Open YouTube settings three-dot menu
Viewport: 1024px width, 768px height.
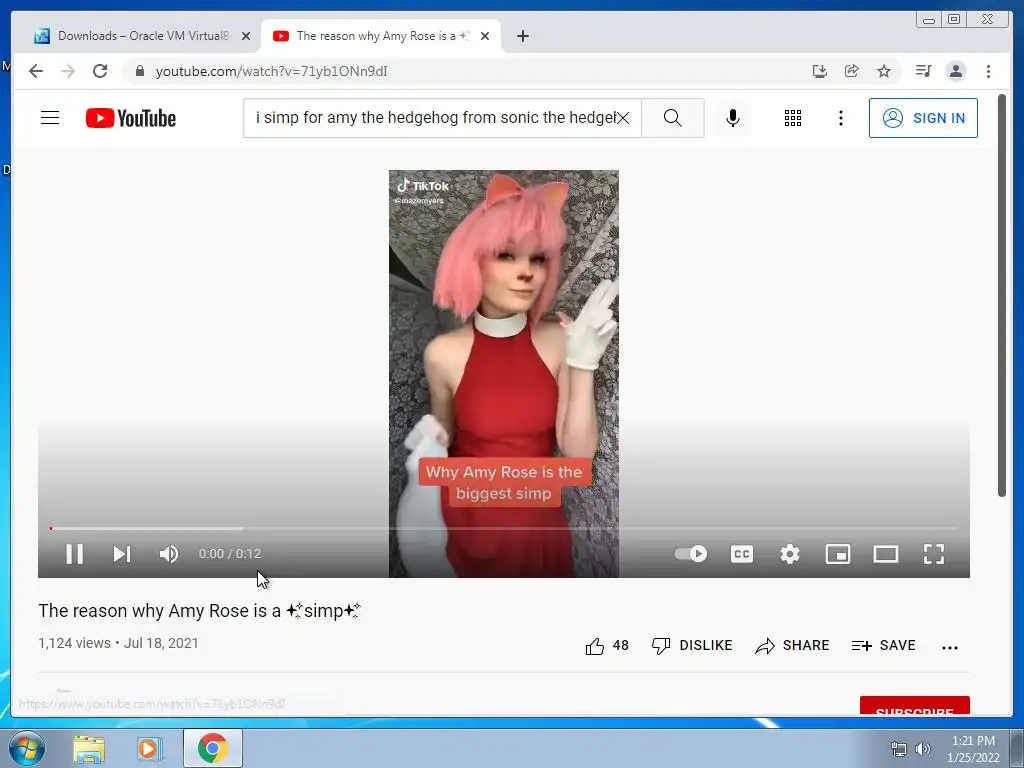click(x=841, y=118)
